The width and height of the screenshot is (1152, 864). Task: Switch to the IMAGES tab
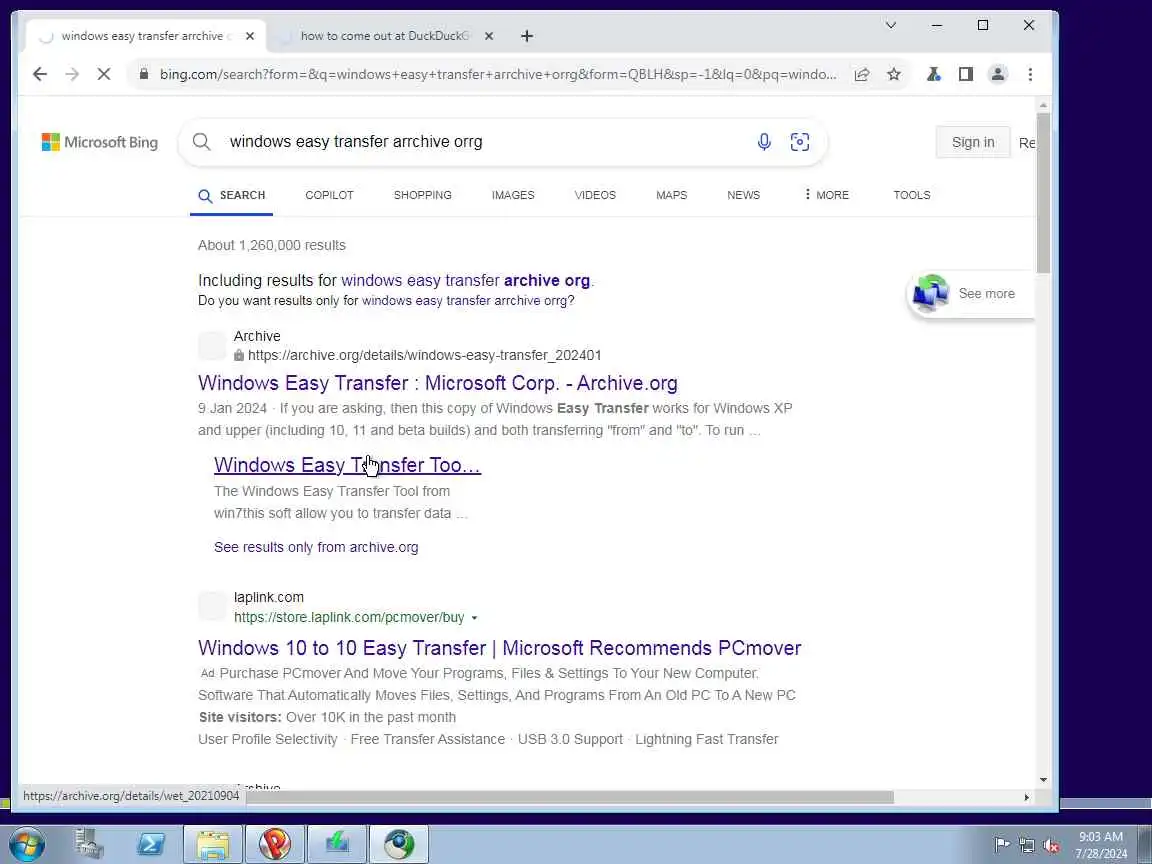pyautogui.click(x=513, y=195)
